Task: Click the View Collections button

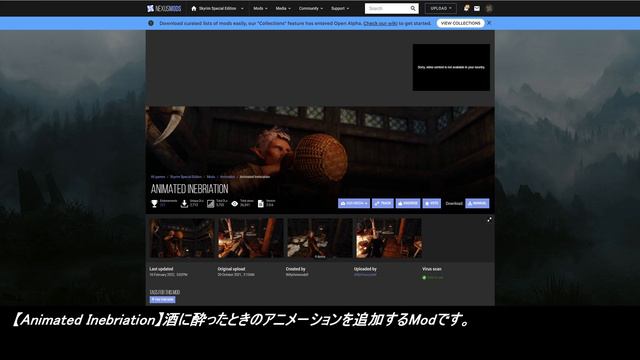Action: click(460, 23)
